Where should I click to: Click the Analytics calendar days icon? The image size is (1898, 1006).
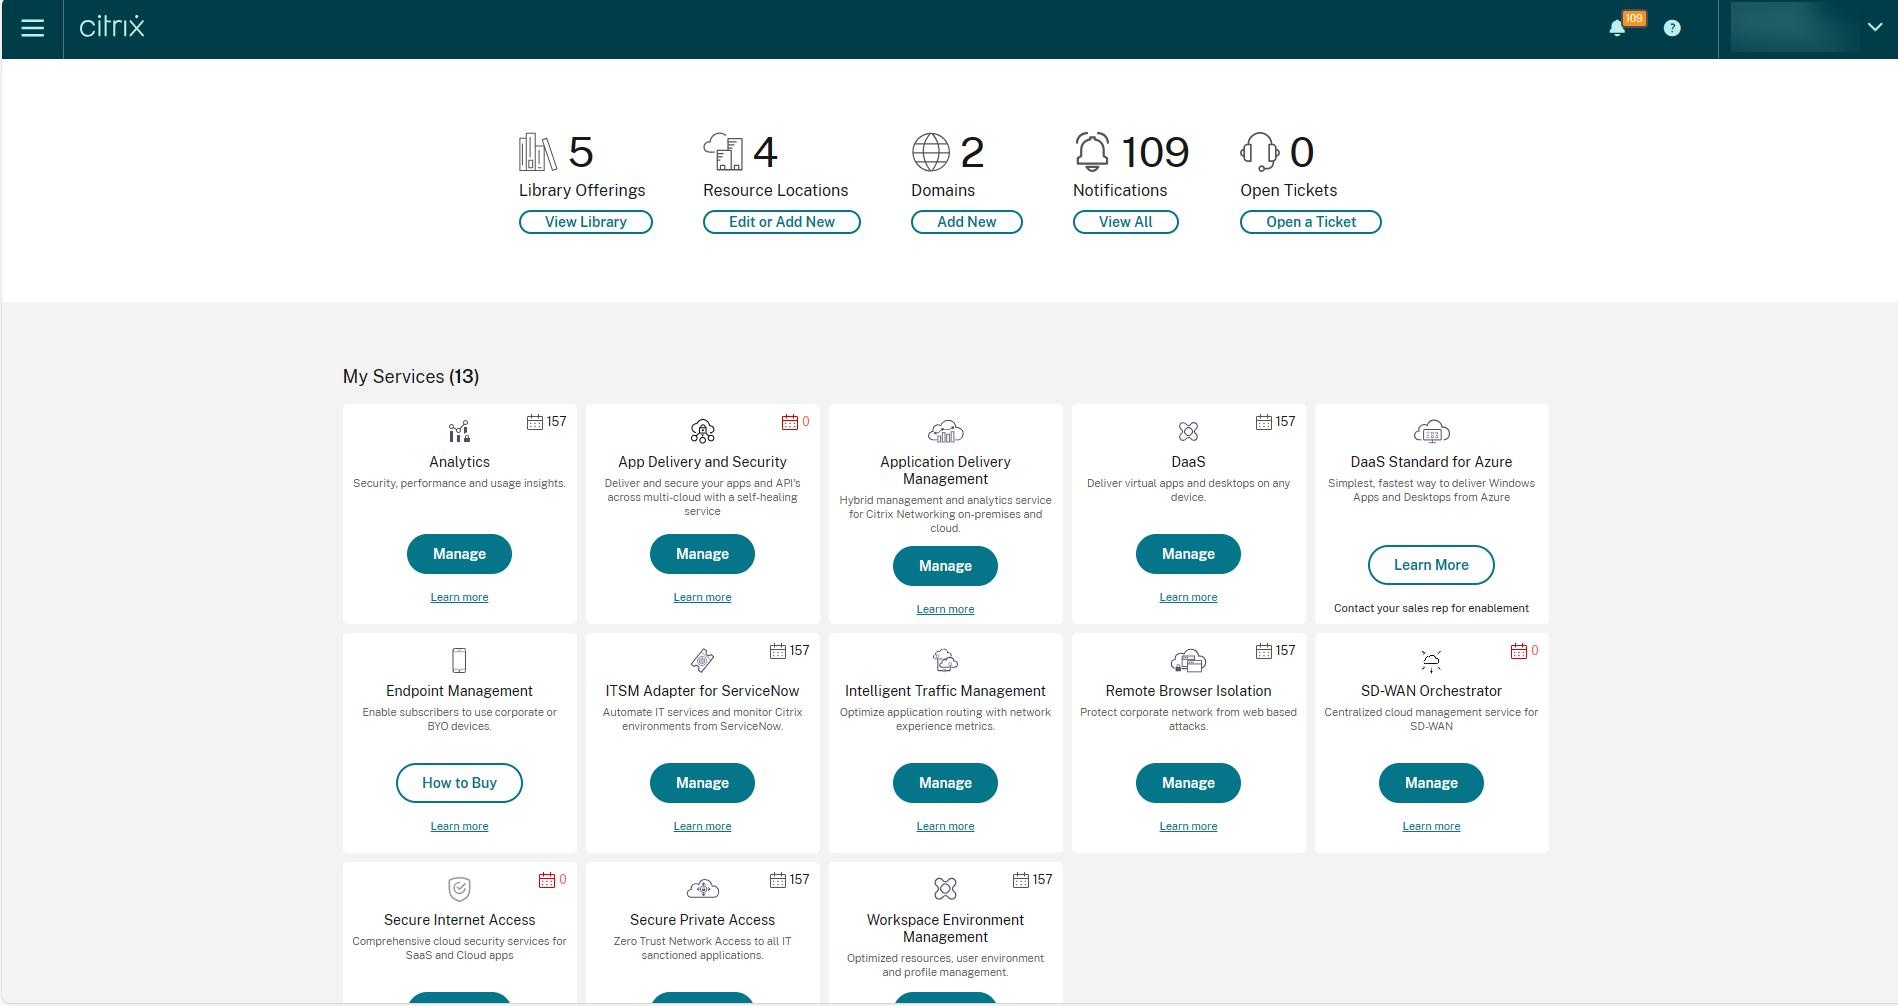(x=535, y=422)
